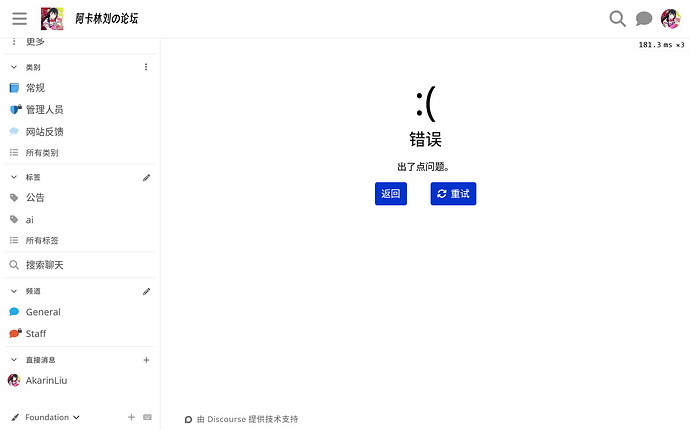This screenshot has width=690, height=430.
Task: Click the blue chat bubble beside General
Action: pyautogui.click(x=14, y=312)
